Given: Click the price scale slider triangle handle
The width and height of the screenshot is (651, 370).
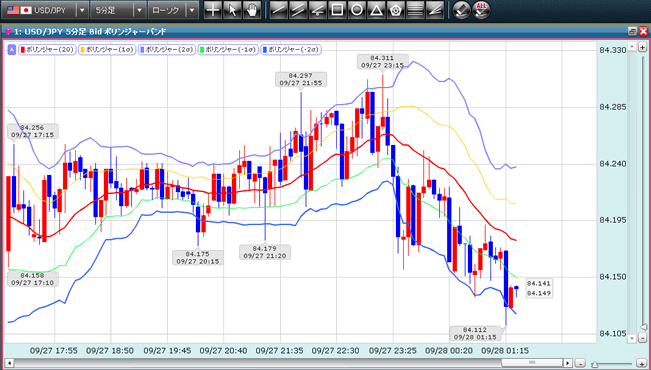Looking at the screenshot, I should tap(644, 327).
